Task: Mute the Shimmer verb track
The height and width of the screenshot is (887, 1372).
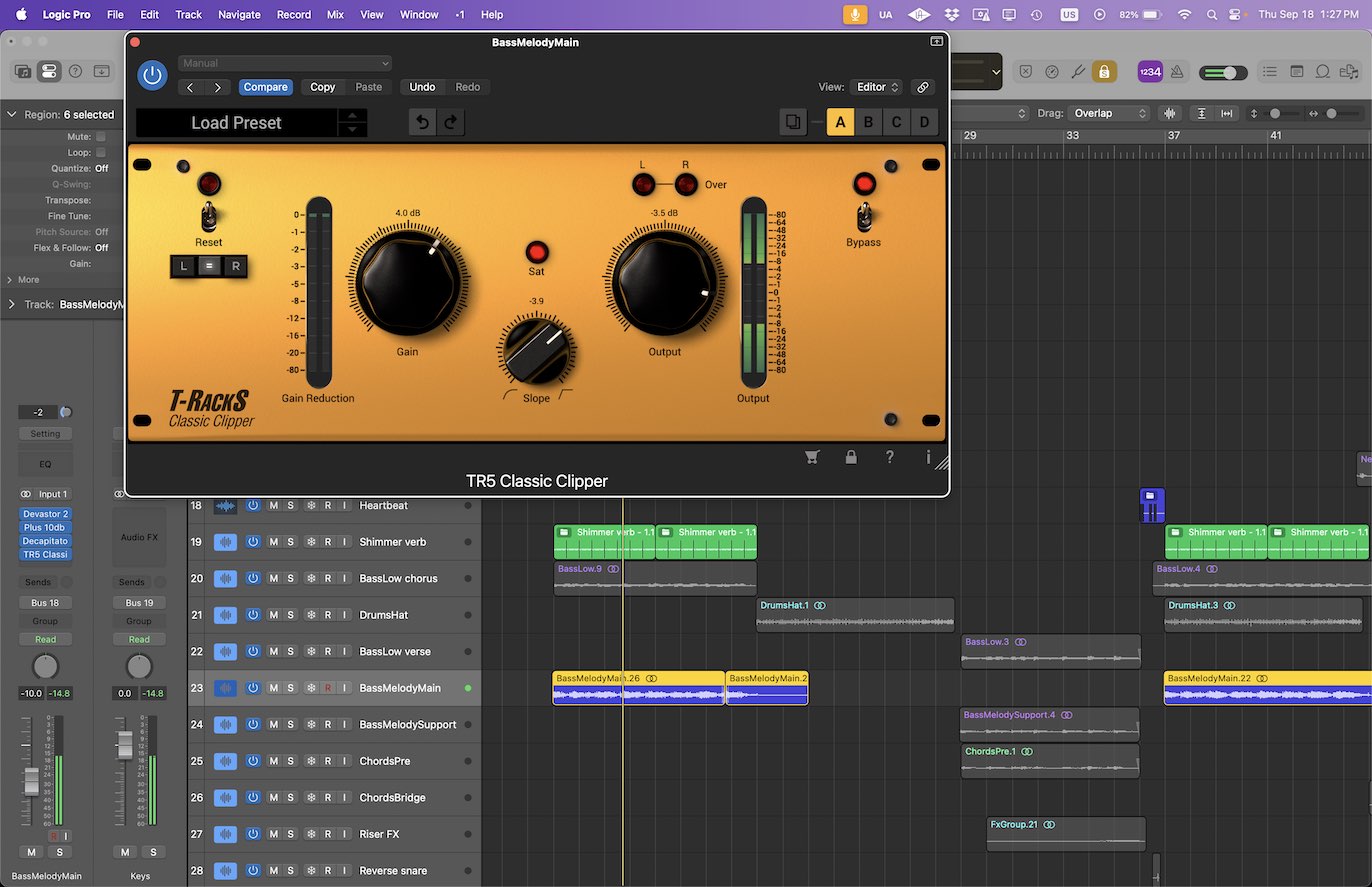Action: (273, 542)
